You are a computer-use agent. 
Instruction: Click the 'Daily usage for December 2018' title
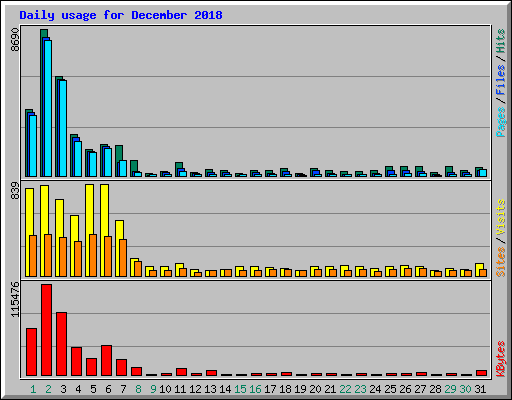121,15
